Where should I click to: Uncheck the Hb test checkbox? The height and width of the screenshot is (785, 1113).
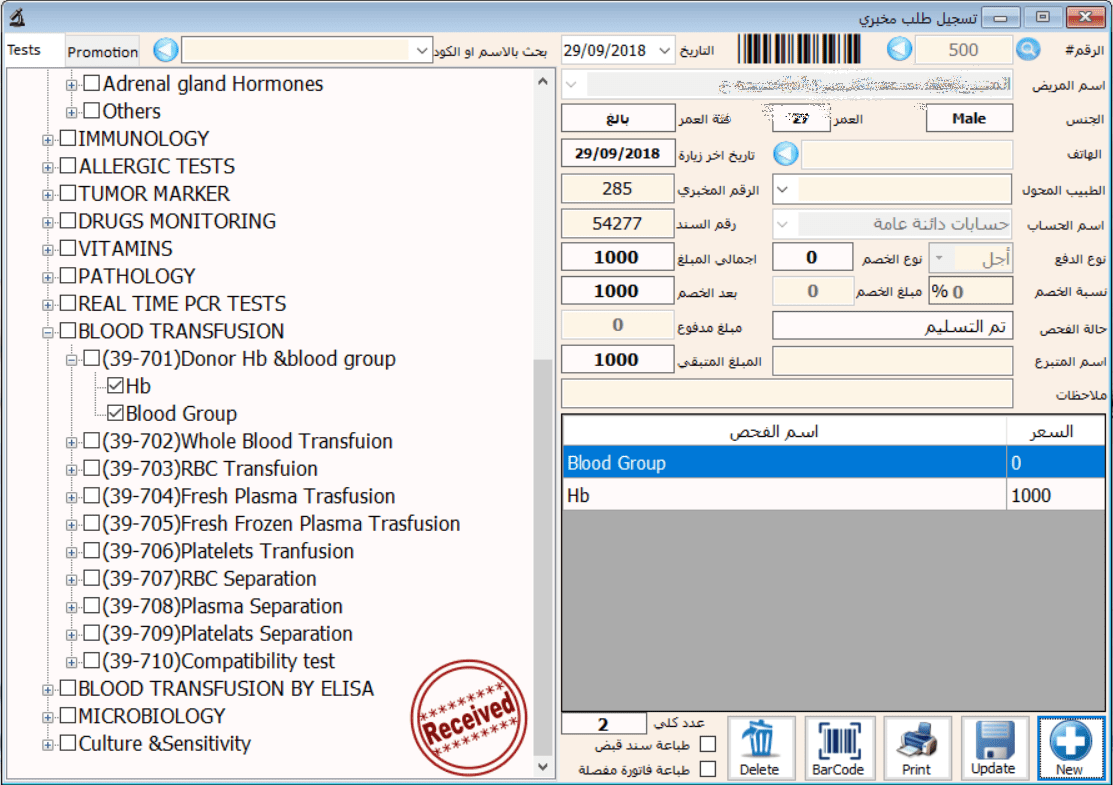(114, 386)
